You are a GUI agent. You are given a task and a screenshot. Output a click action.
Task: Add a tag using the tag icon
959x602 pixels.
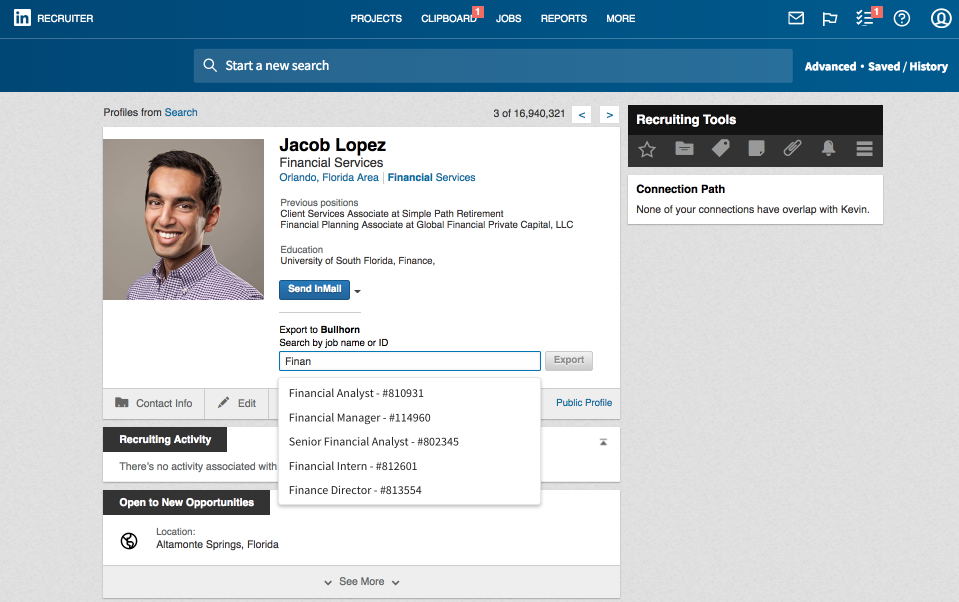720,148
